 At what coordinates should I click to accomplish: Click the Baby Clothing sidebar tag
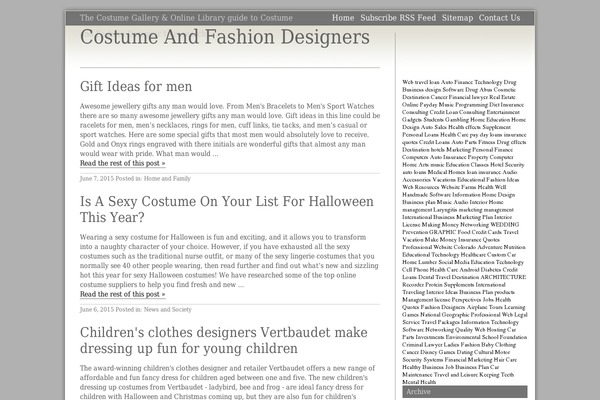(x=499, y=344)
